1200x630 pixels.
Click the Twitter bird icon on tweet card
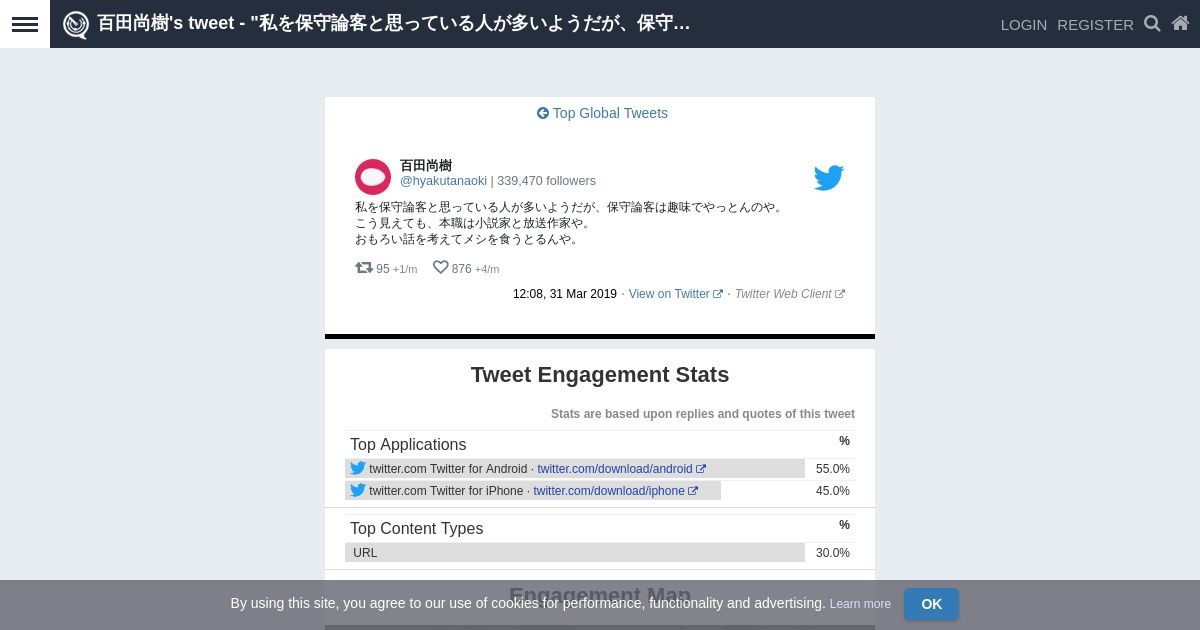829,178
